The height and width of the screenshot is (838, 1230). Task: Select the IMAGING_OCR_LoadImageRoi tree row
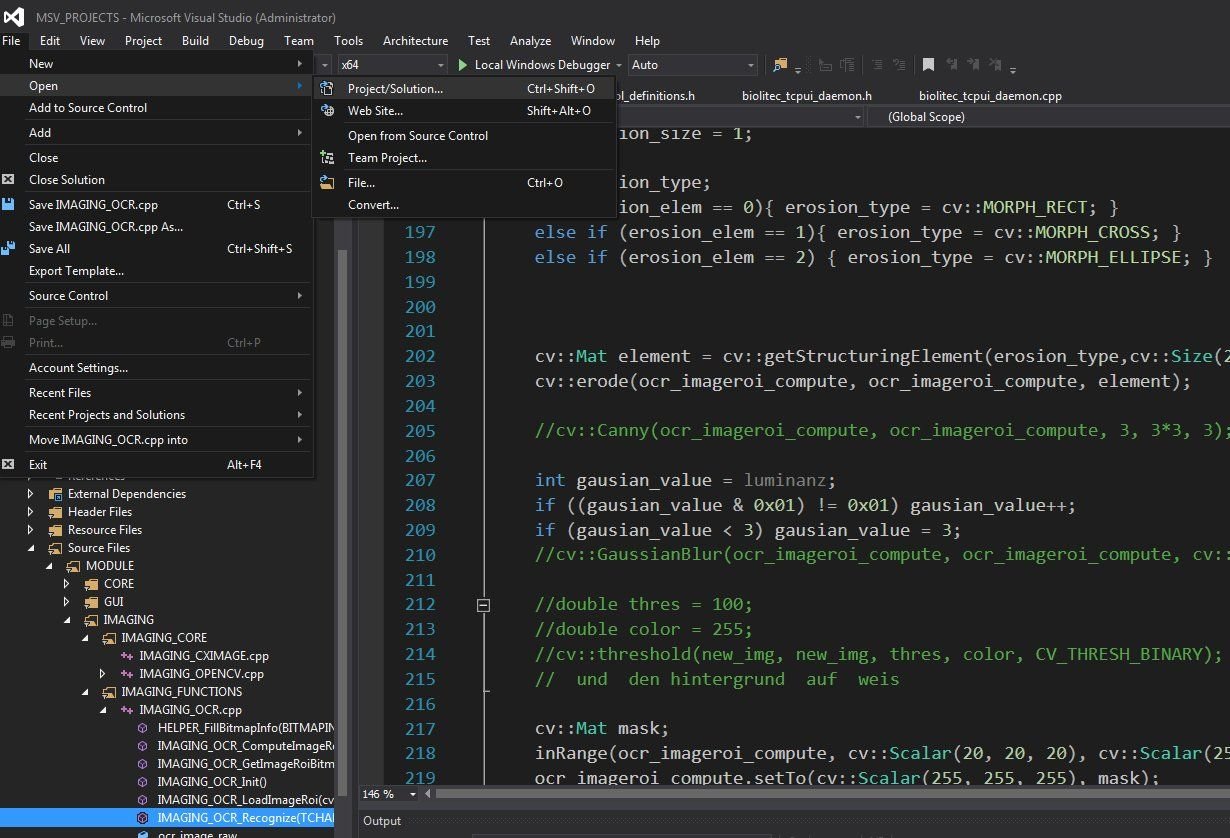pos(168,800)
